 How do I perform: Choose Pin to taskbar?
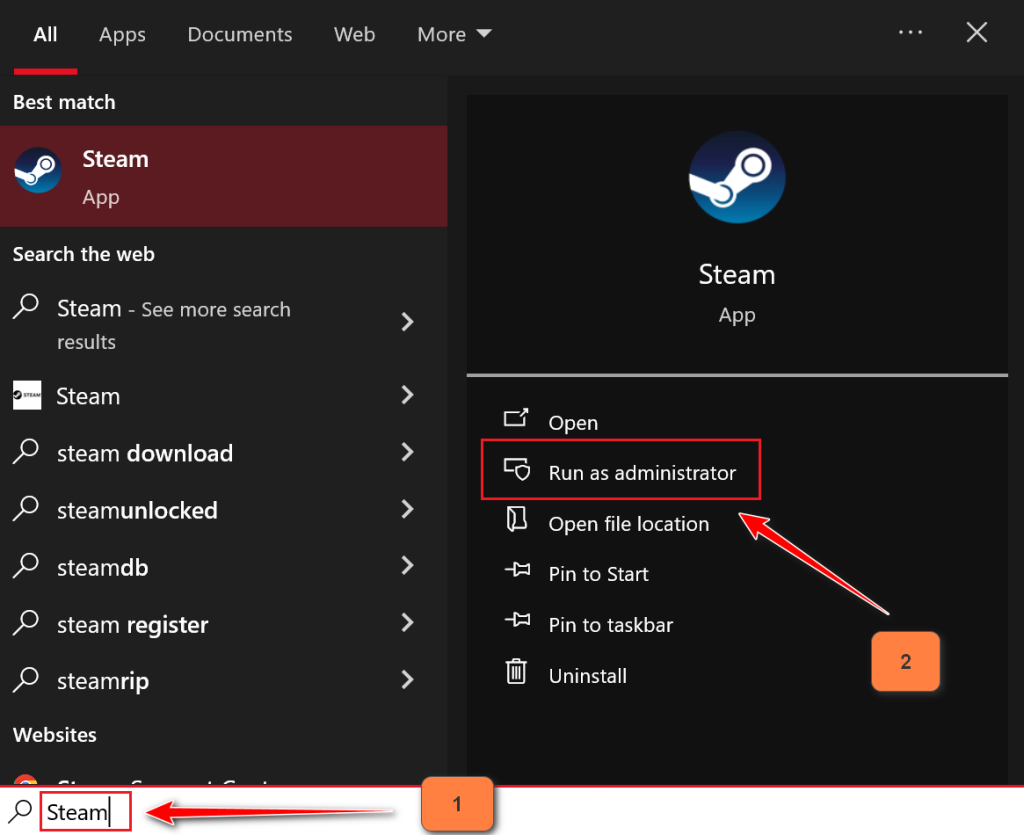[611, 625]
